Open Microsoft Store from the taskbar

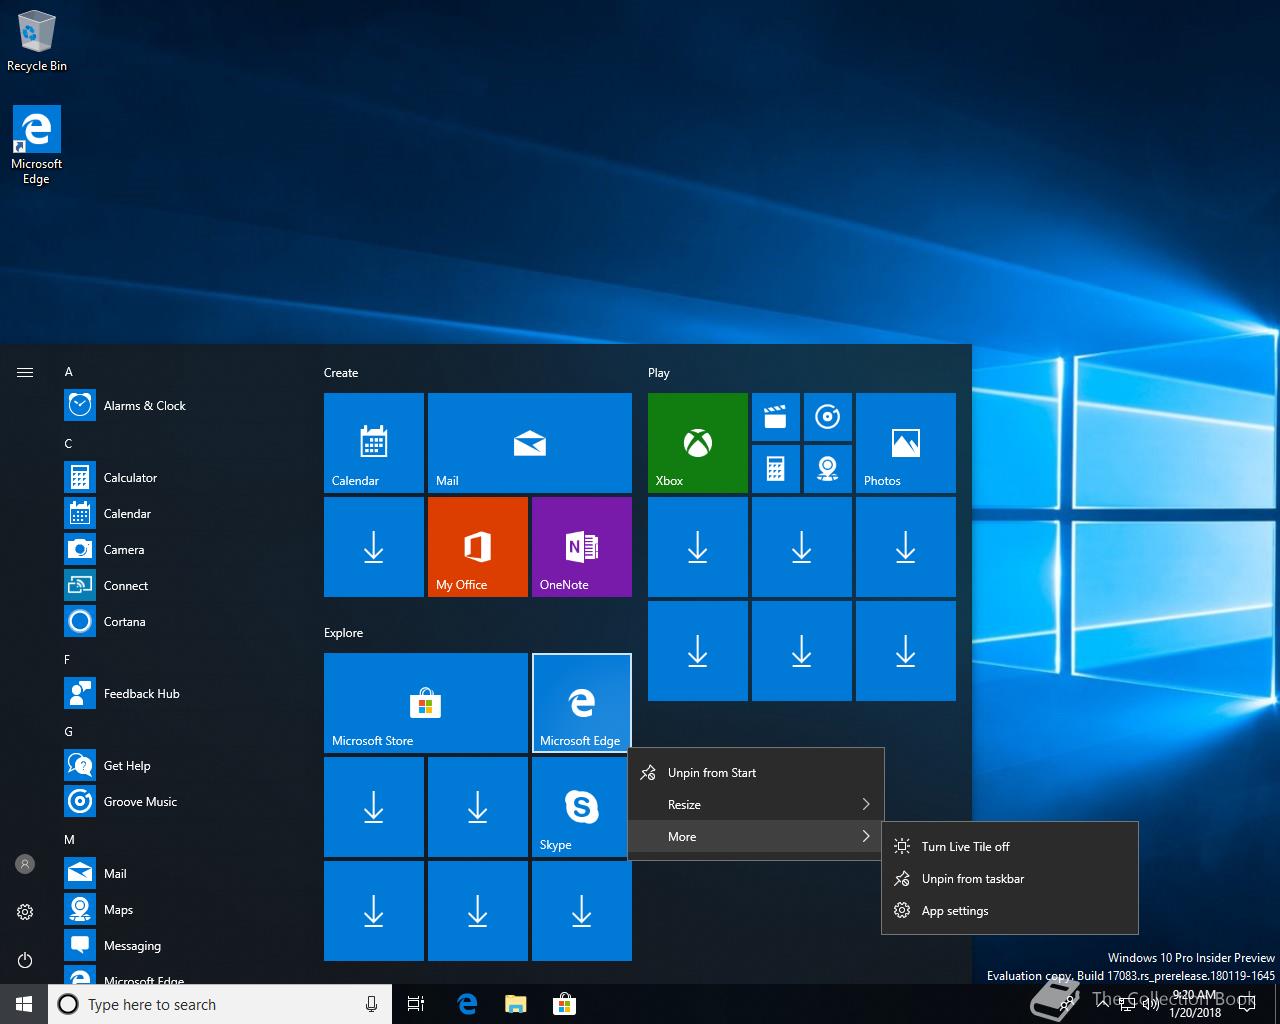pos(565,1004)
